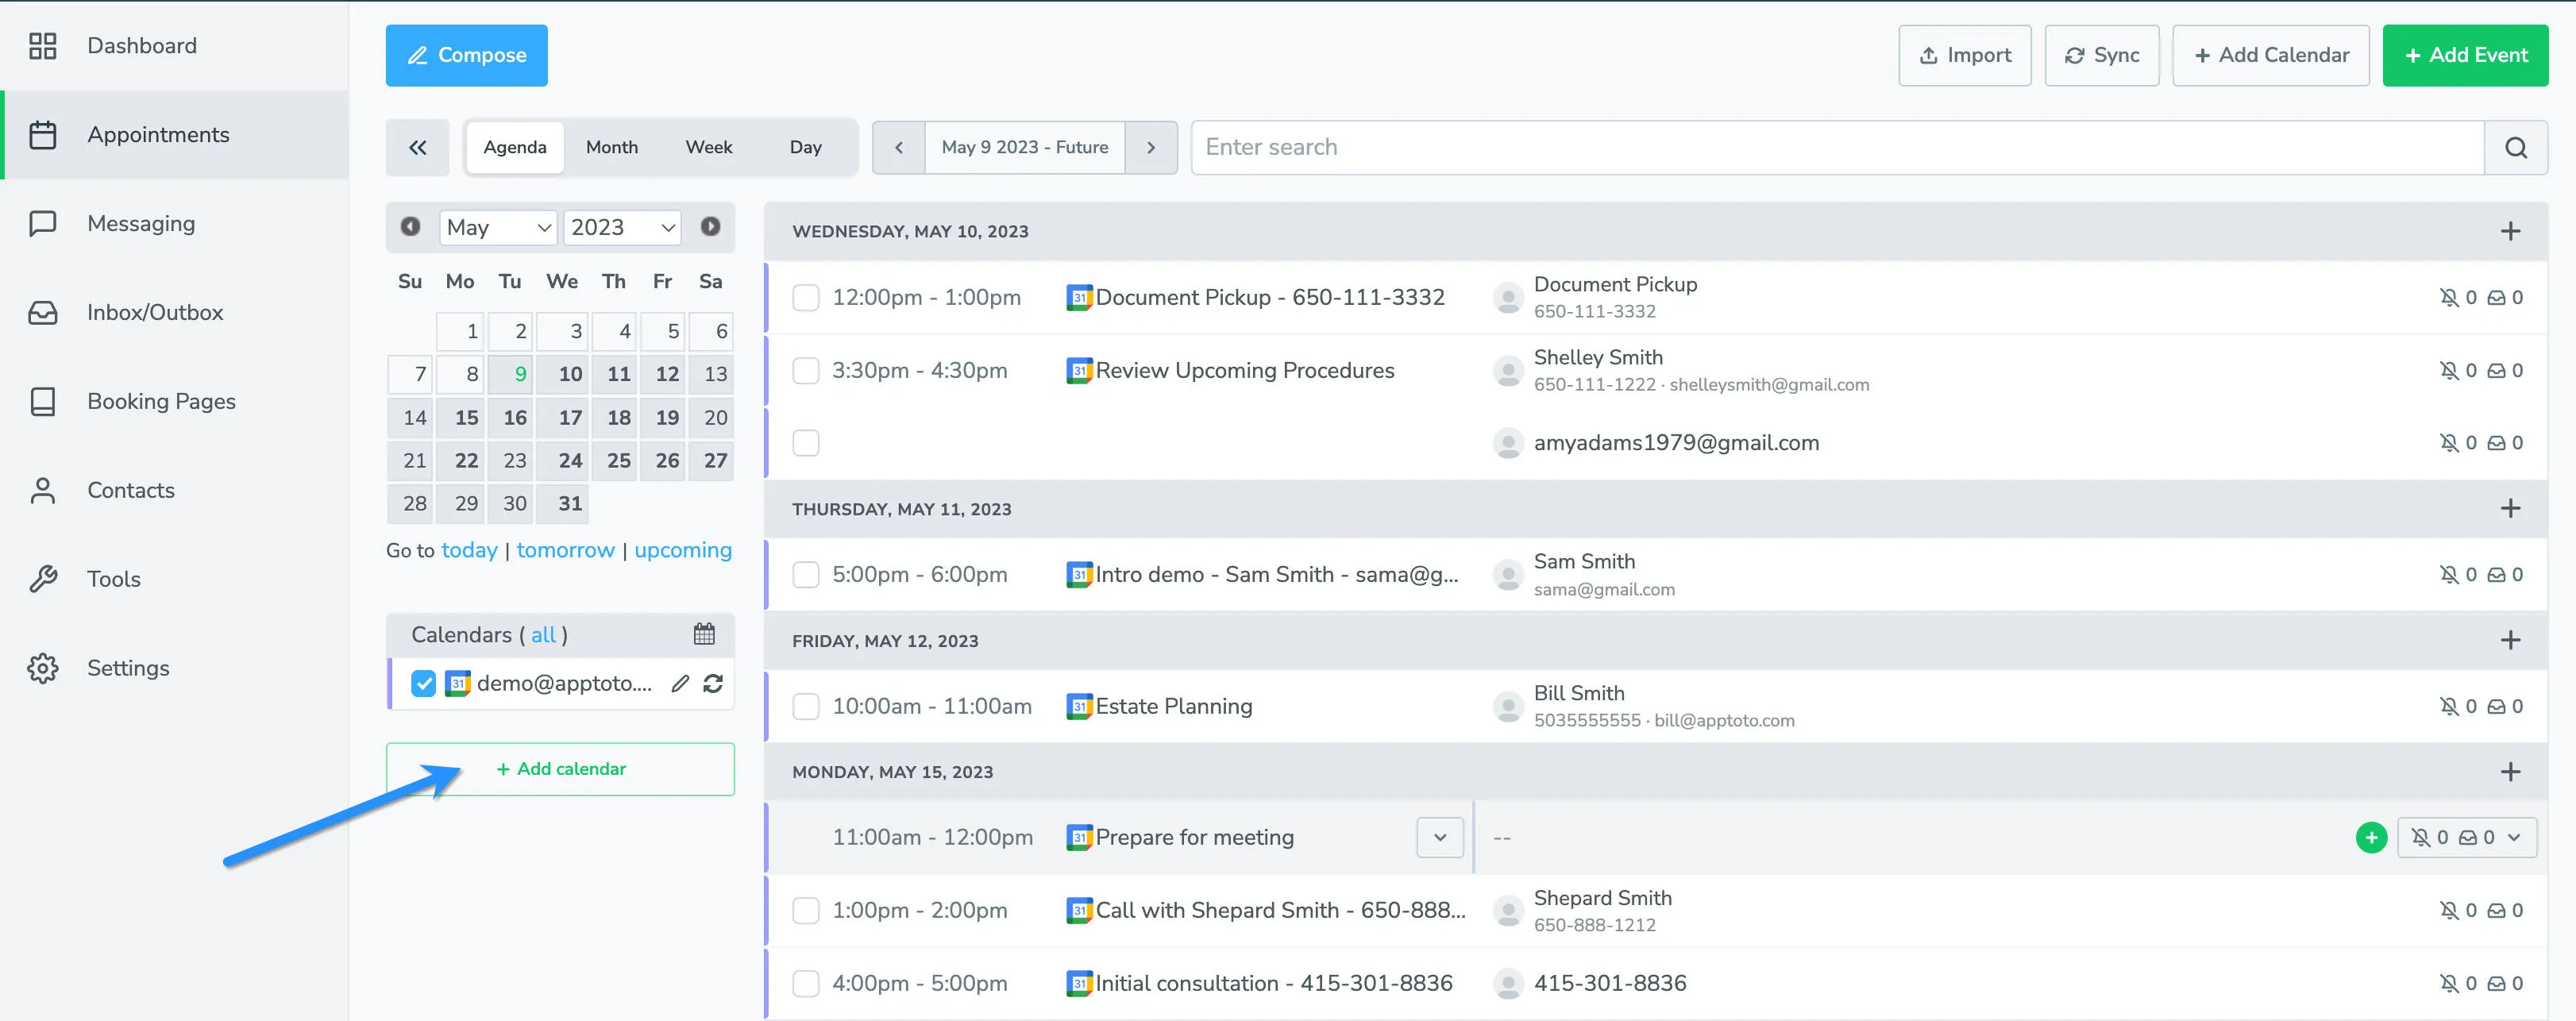This screenshot has height=1021, width=2576.
Task: Click the green plus on the Prepare for meeting row
Action: coord(2371,838)
